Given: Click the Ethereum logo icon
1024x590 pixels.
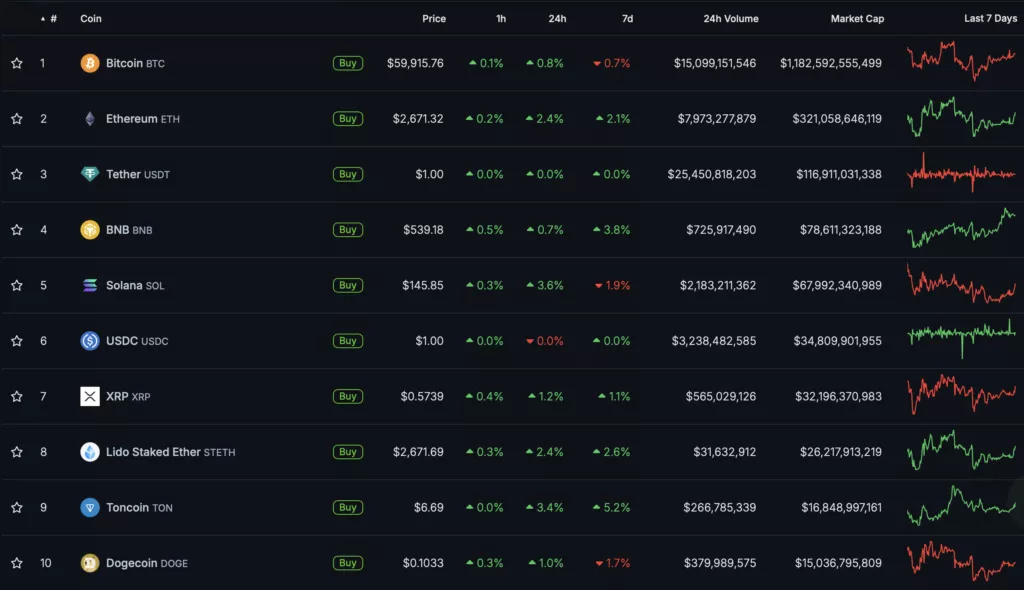Looking at the screenshot, I should click(x=90, y=119).
